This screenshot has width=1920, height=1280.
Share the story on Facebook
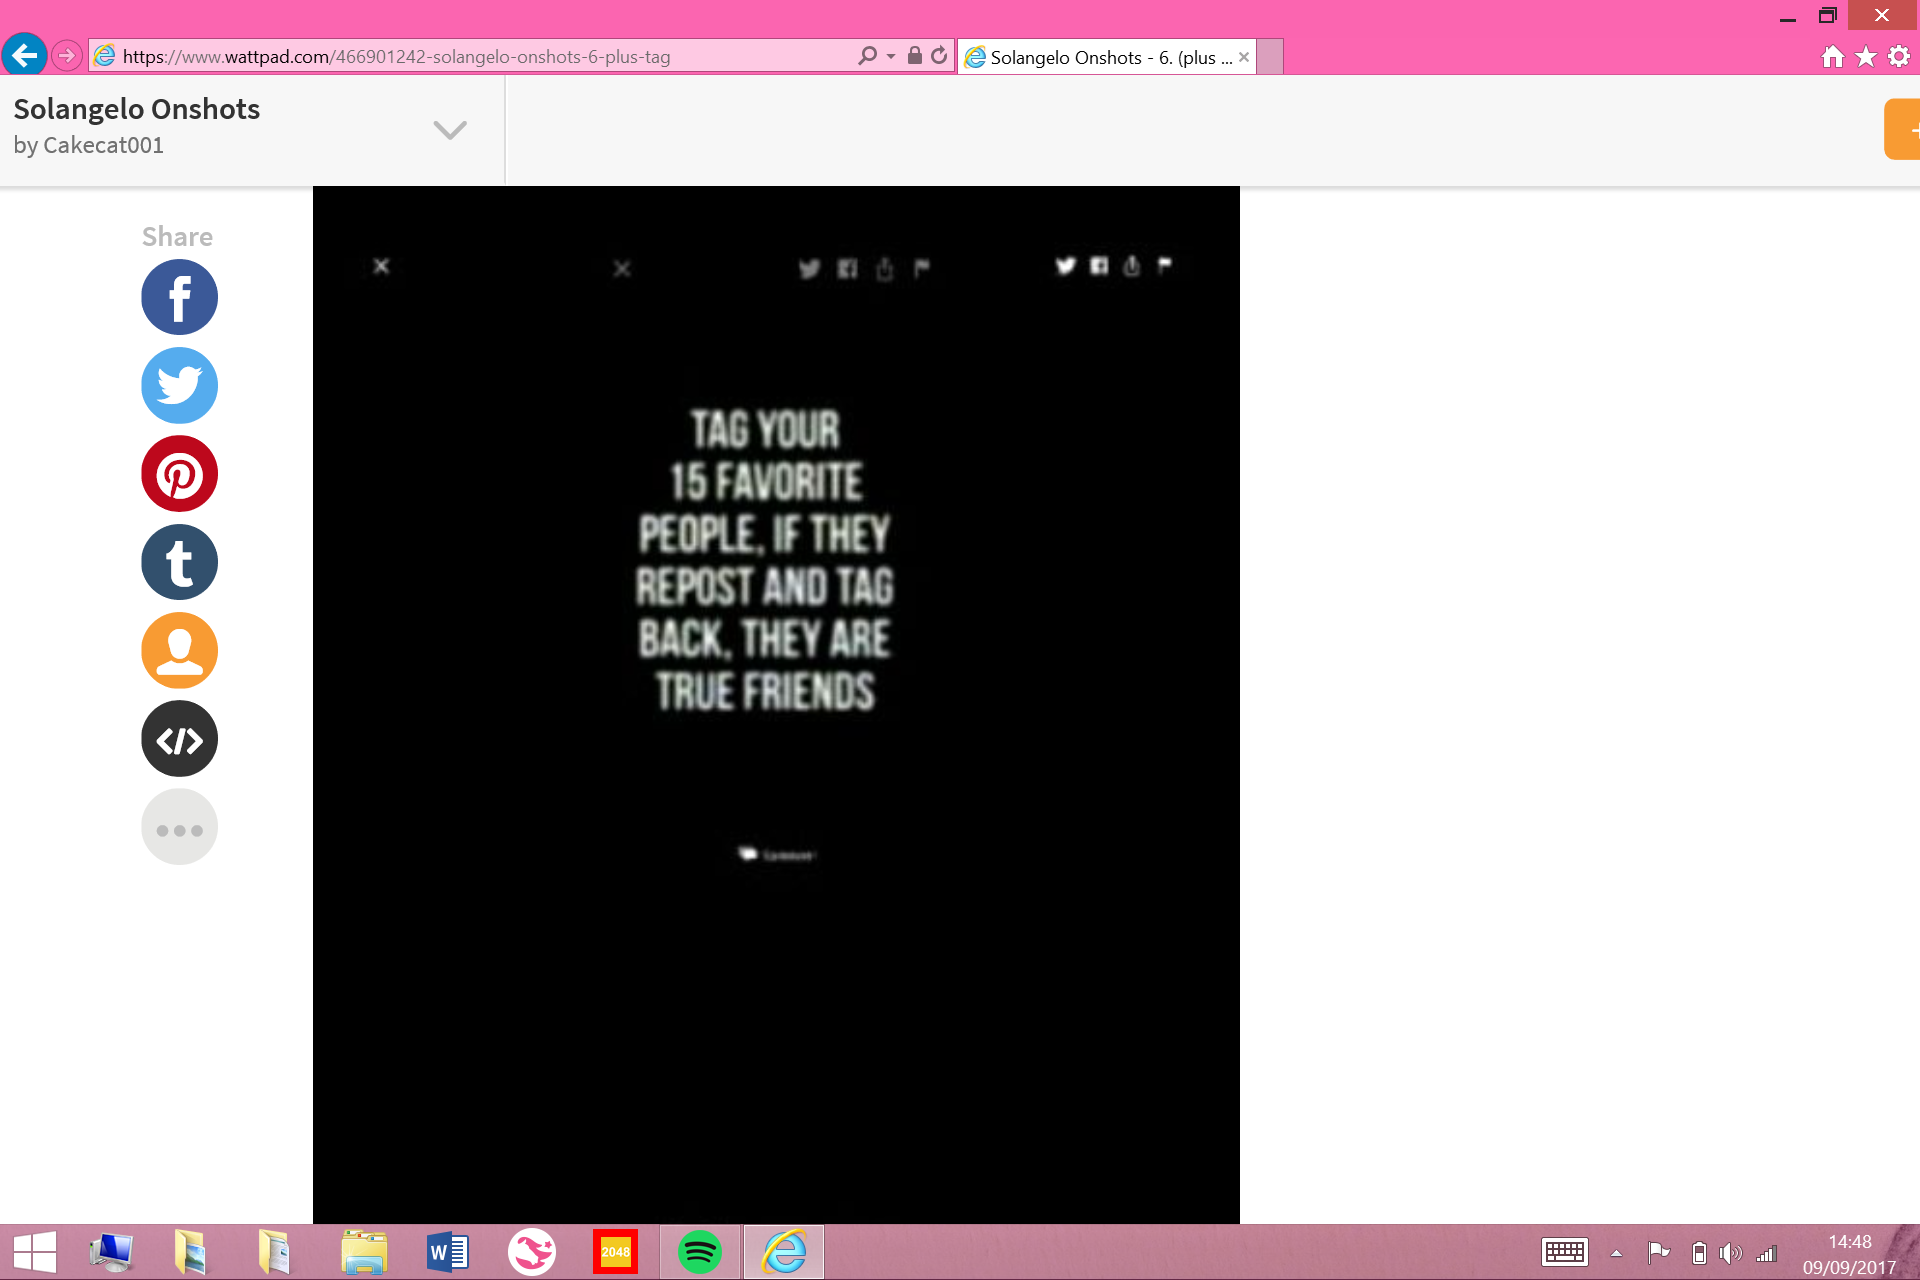click(x=179, y=297)
